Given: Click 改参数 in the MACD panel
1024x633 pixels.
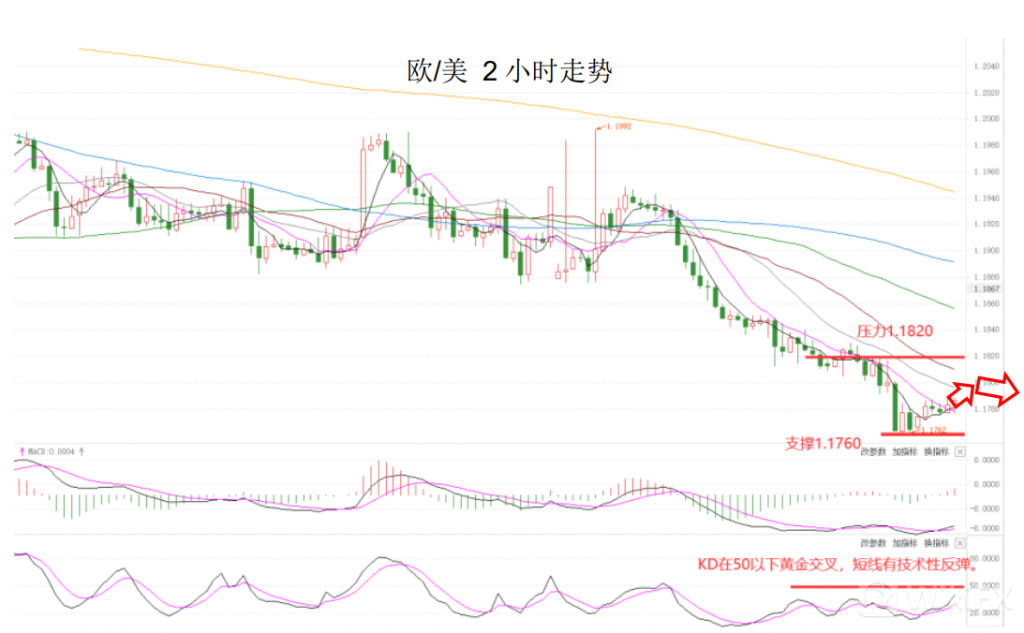Looking at the screenshot, I should pos(874,452).
